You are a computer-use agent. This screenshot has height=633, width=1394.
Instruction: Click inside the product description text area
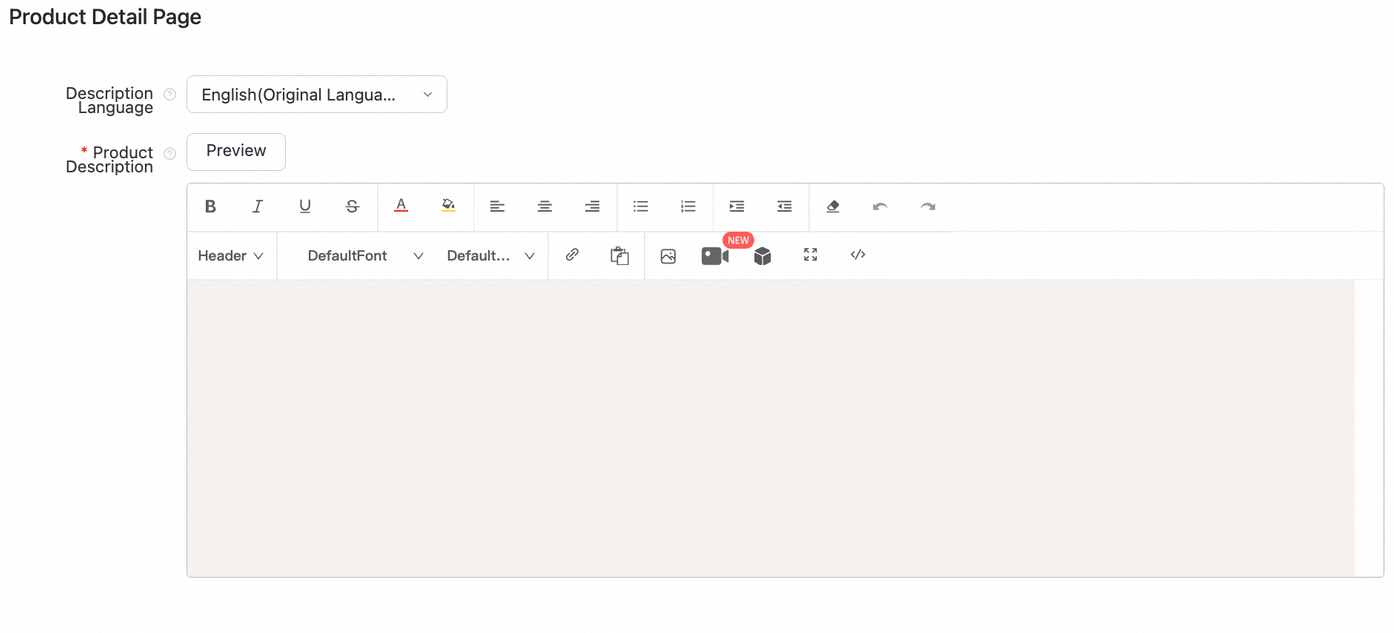(770, 428)
